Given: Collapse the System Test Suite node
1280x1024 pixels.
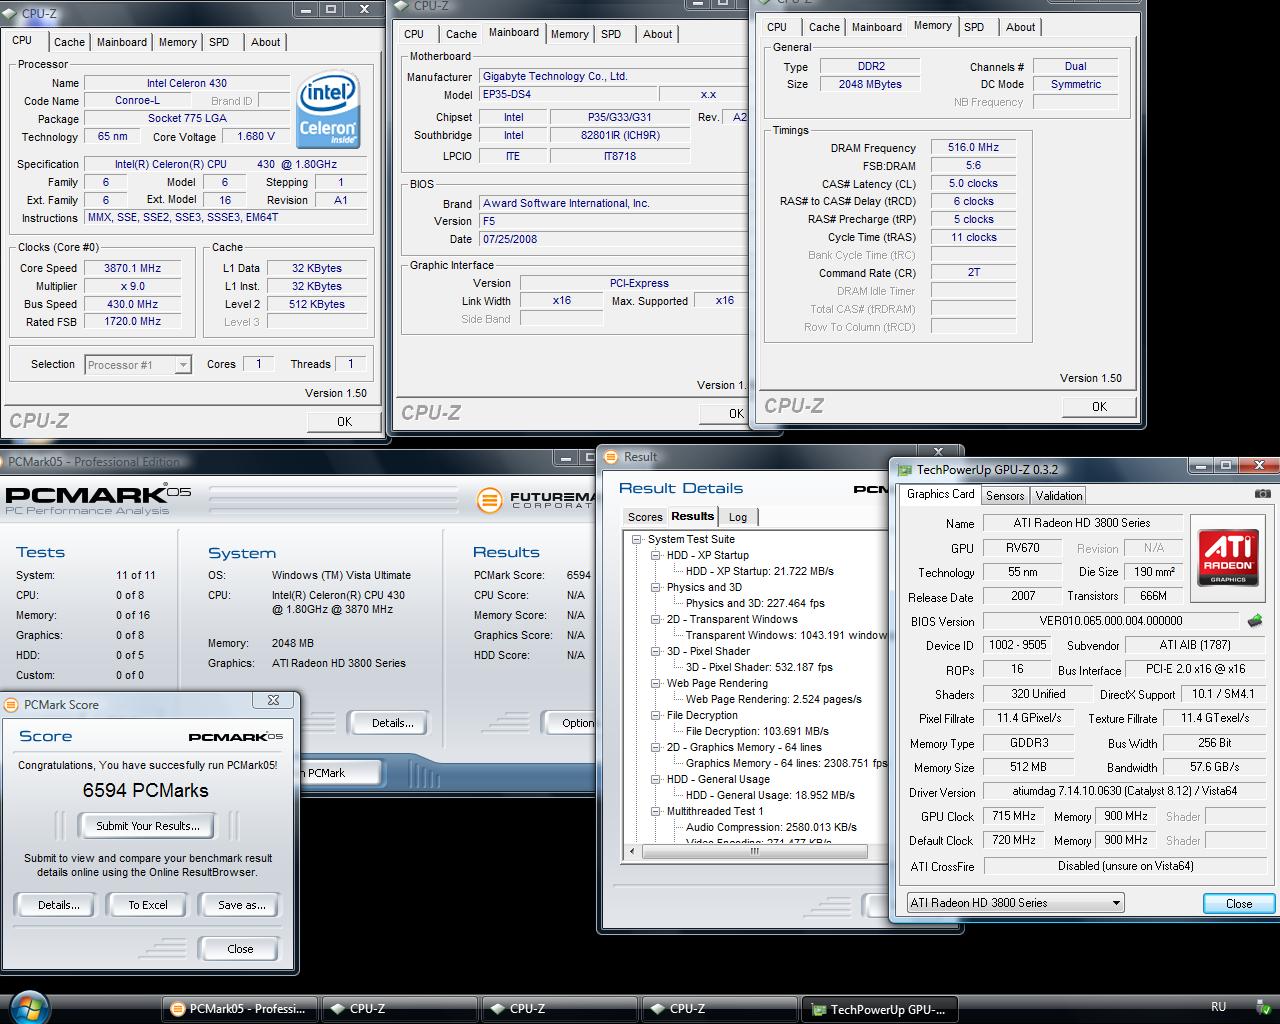Looking at the screenshot, I should point(636,539).
